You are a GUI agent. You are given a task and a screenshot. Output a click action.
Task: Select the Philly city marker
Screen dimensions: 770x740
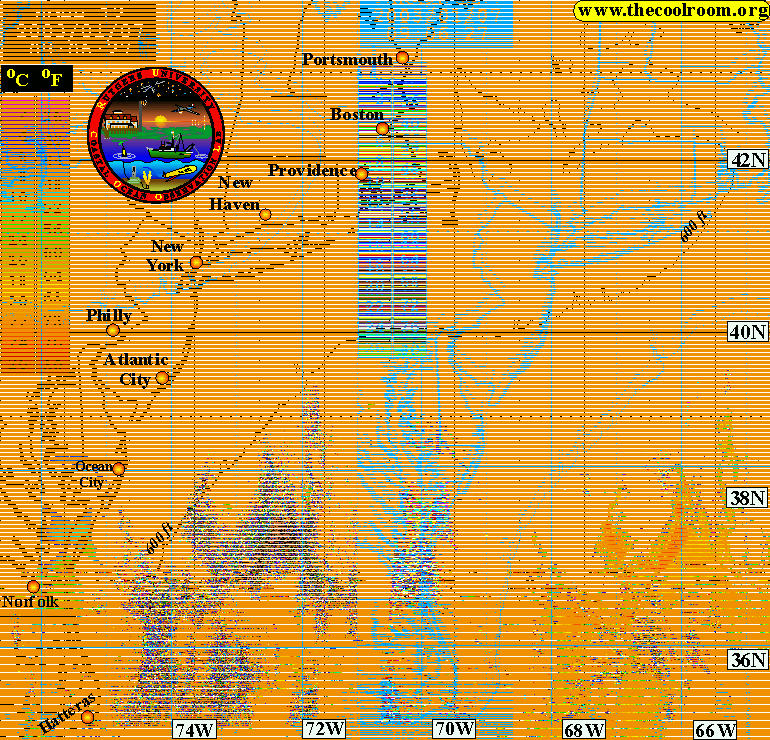[113, 330]
